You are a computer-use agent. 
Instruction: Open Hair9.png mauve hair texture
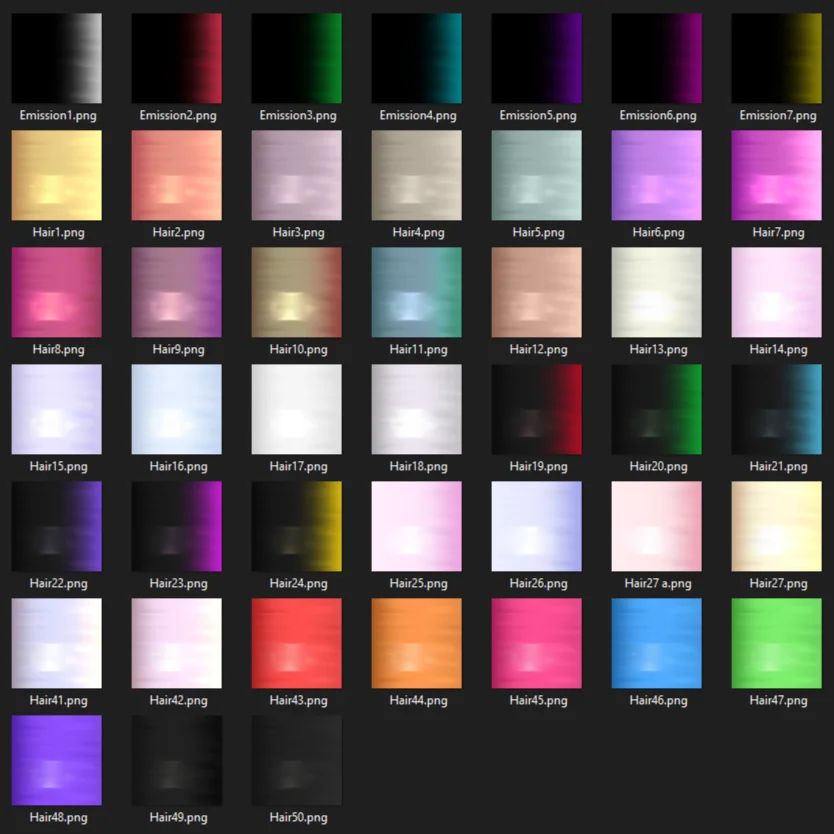pyautogui.click(x=177, y=292)
